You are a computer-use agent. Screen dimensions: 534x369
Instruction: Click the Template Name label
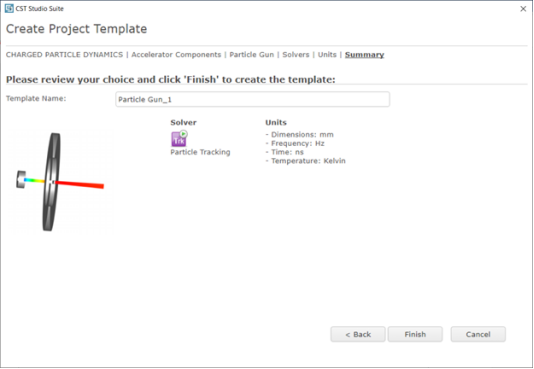pyautogui.click(x=36, y=99)
